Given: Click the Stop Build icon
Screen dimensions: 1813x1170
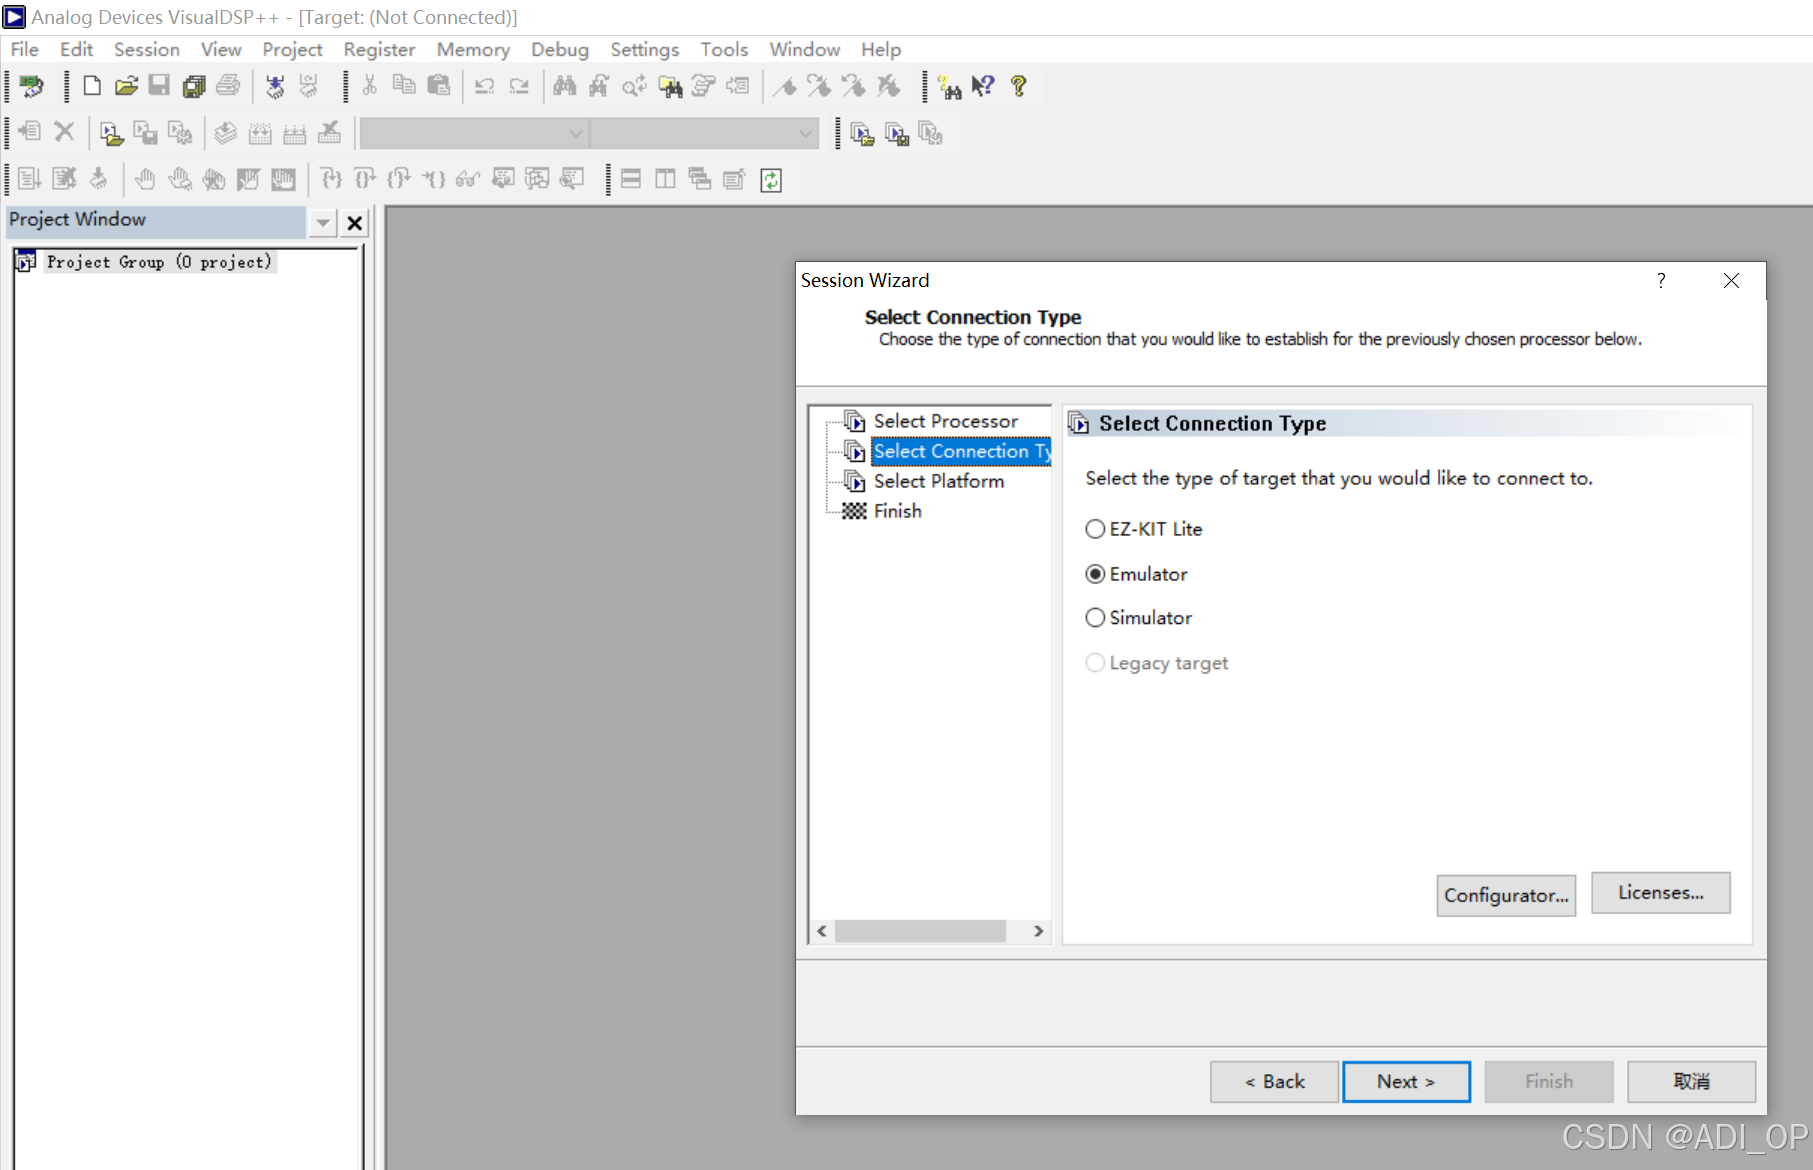Looking at the screenshot, I should [329, 133].
